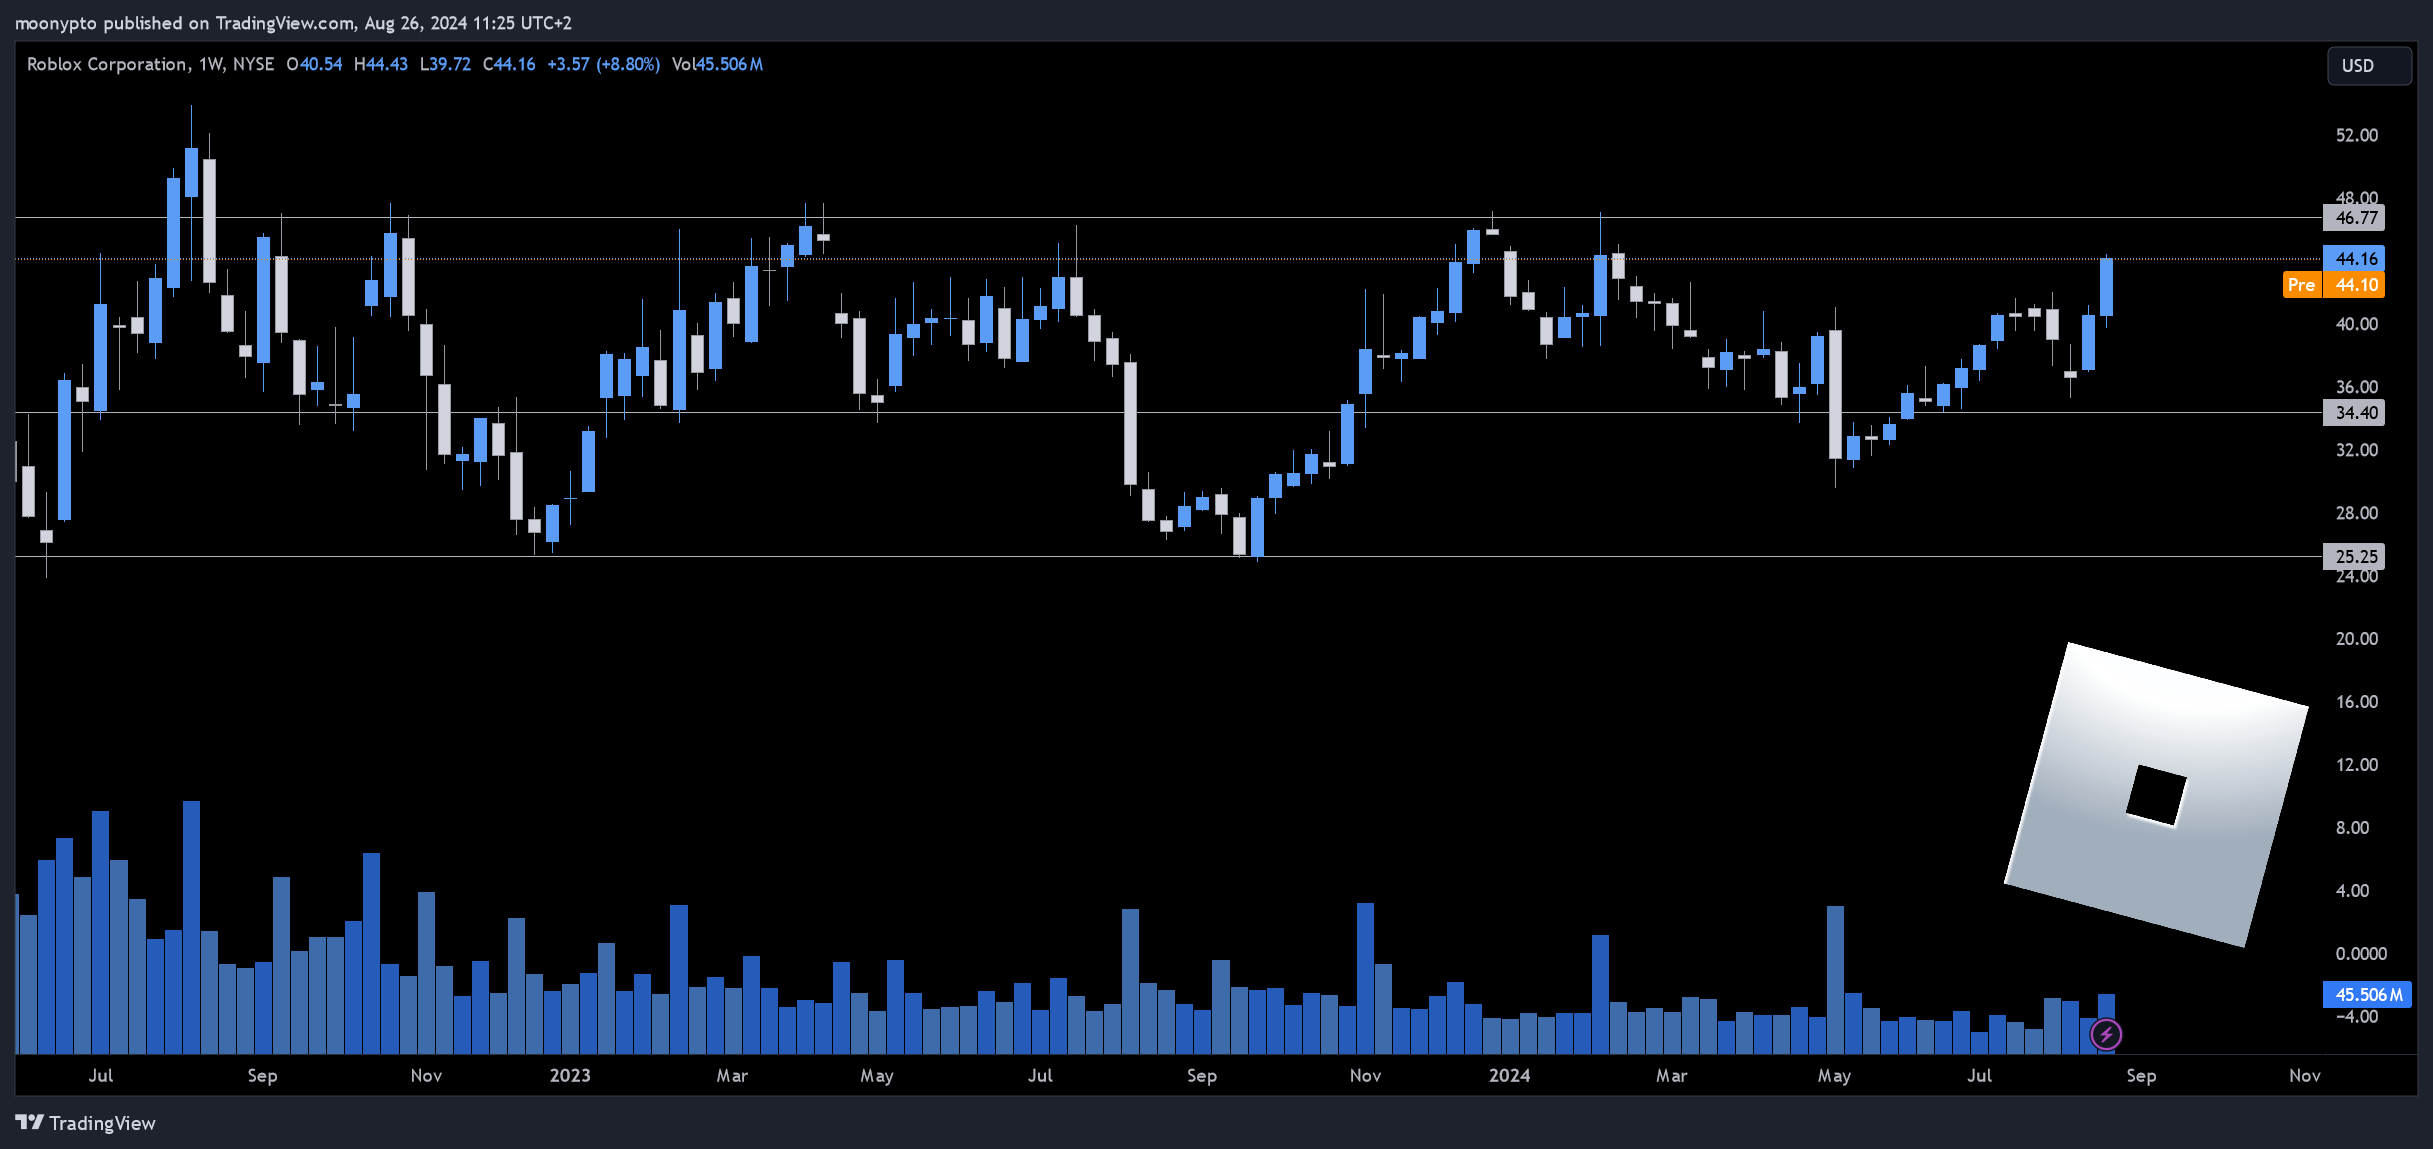Click the orange Pre 44.10 pre-market label

click(x=2334, y=285)
